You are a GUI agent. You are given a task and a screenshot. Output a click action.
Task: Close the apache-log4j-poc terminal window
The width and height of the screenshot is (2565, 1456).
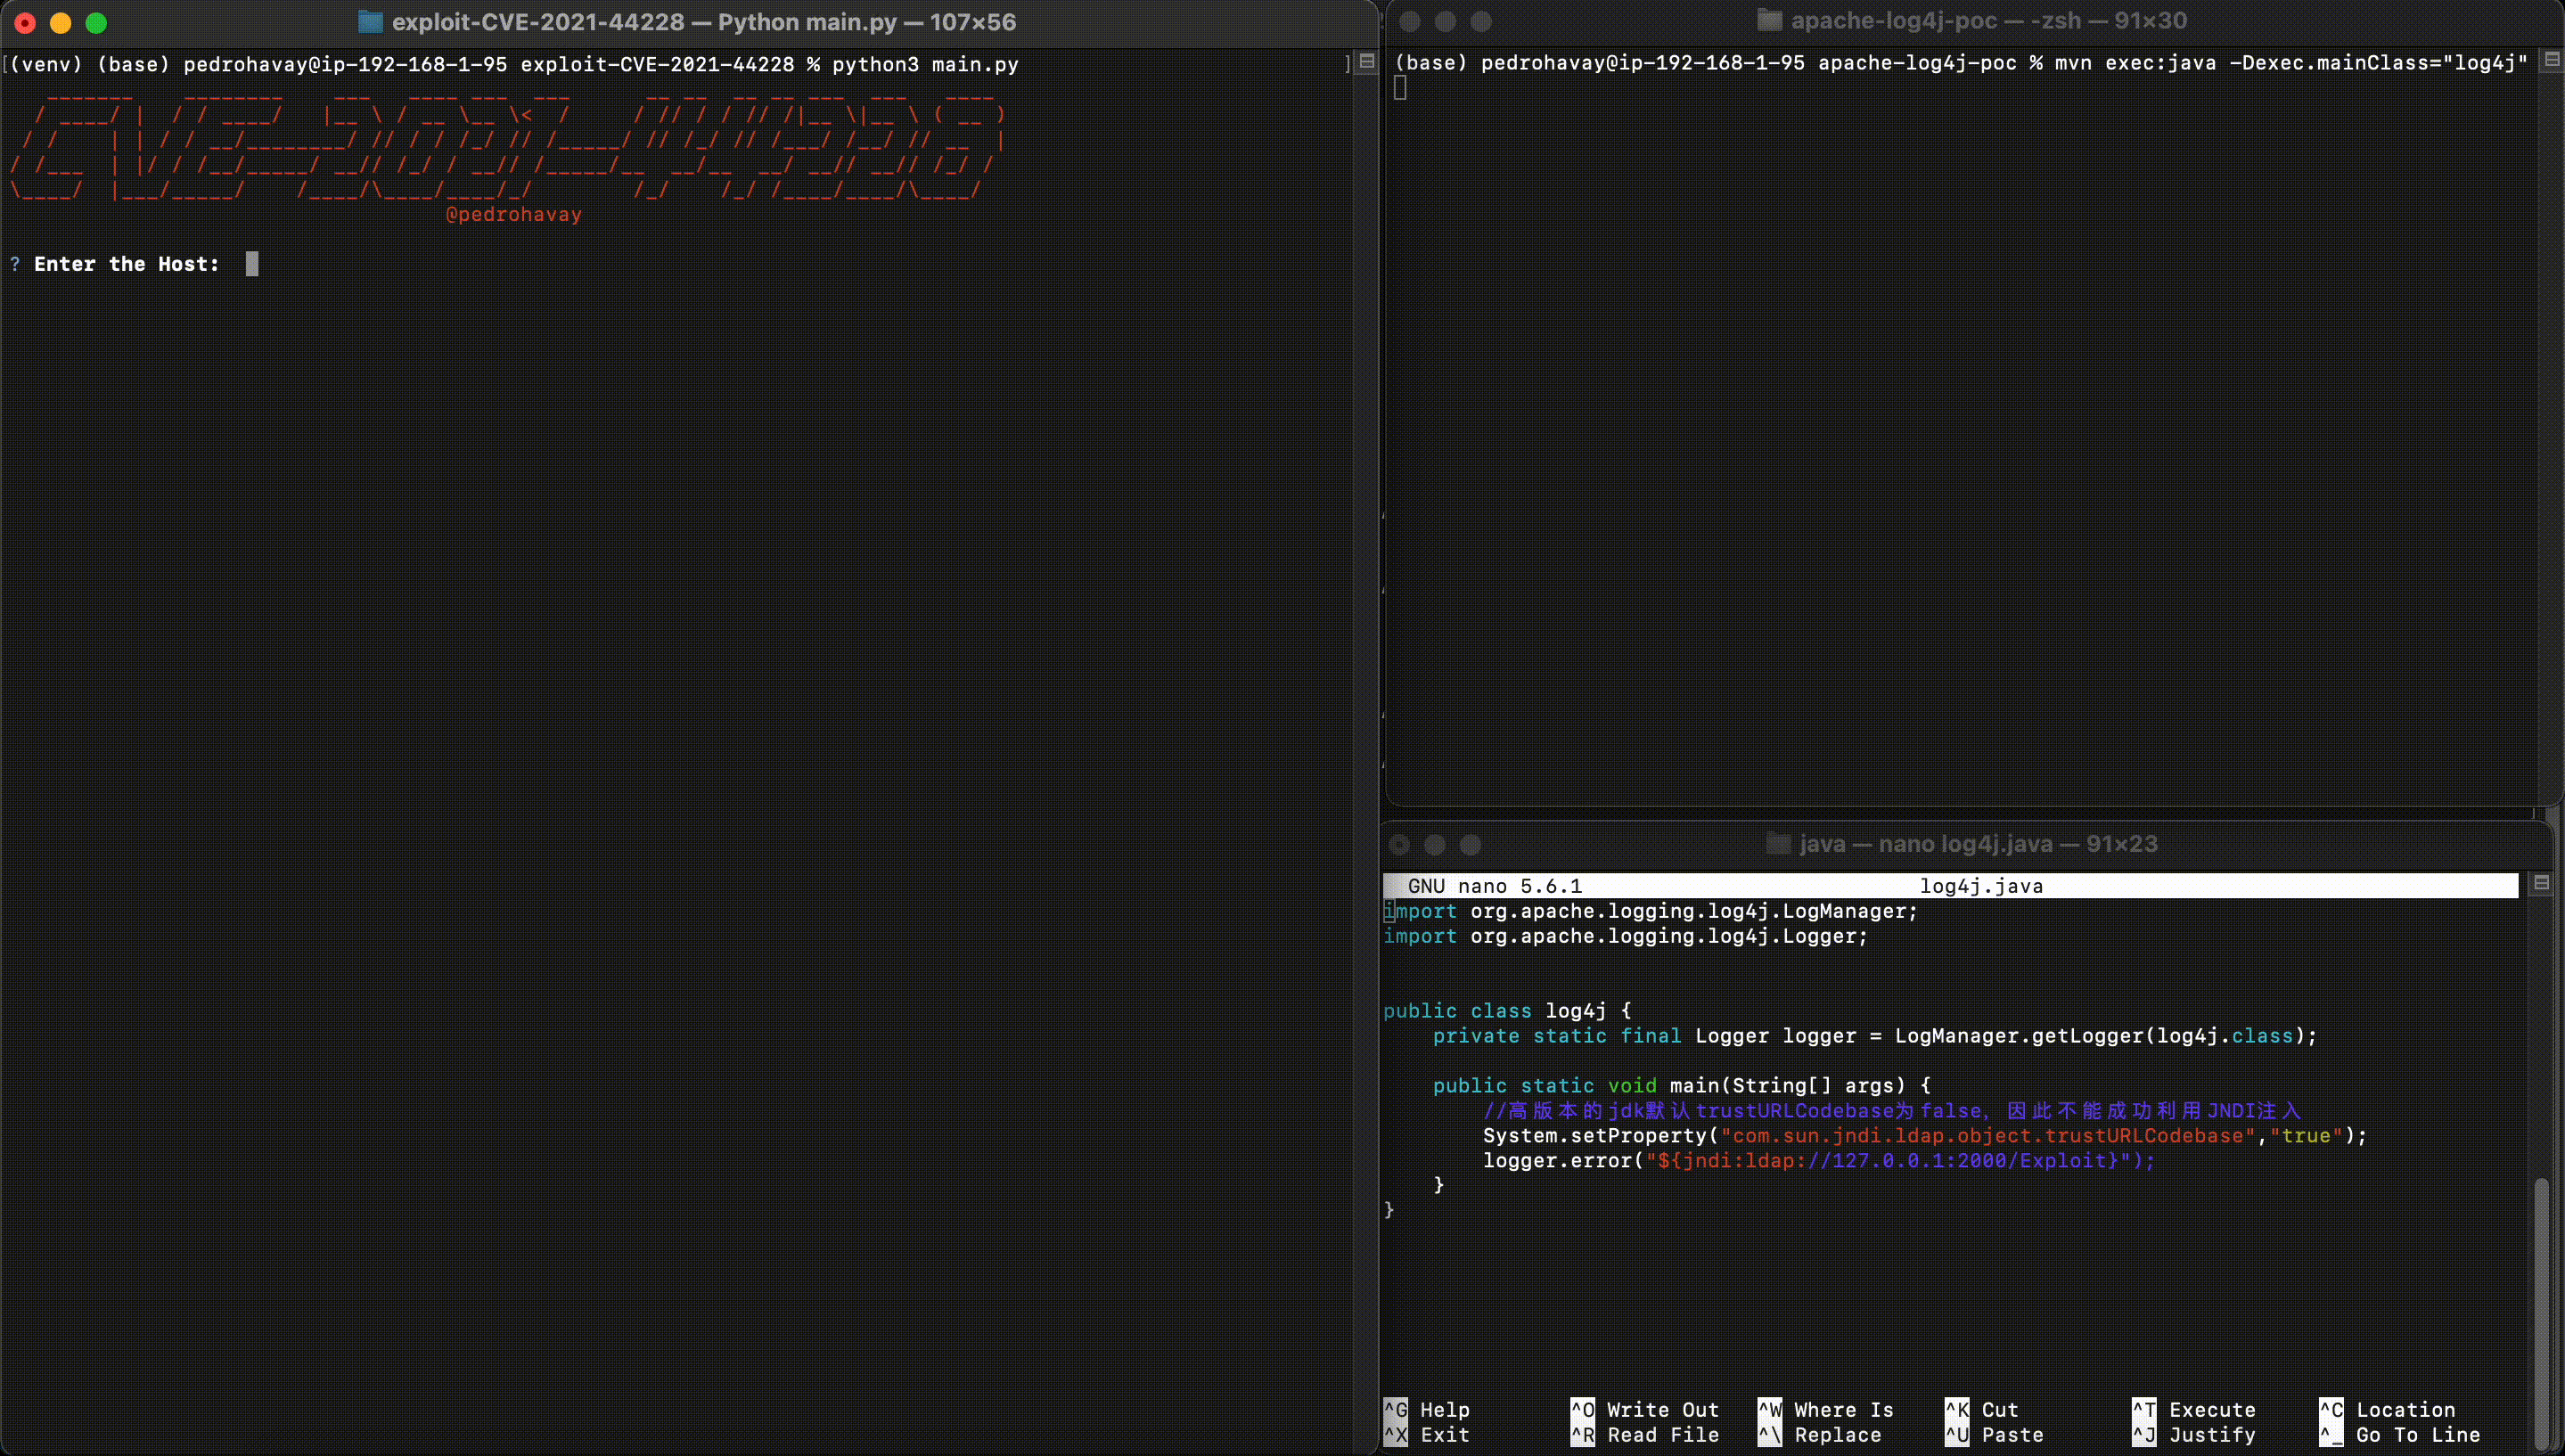pyautogui.click(x=1410, y=21)
